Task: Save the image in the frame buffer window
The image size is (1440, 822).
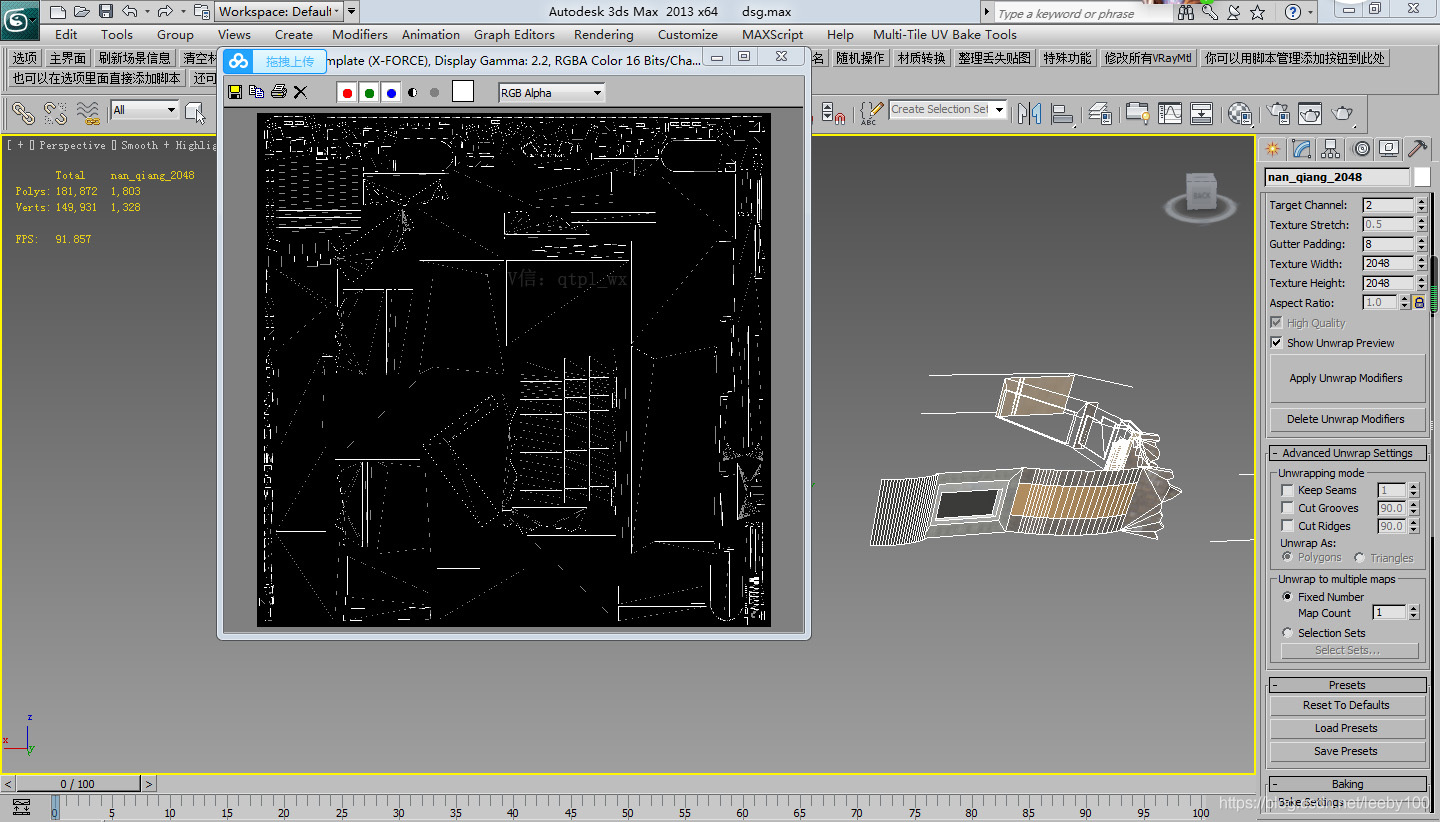Action: click(235, 92)
